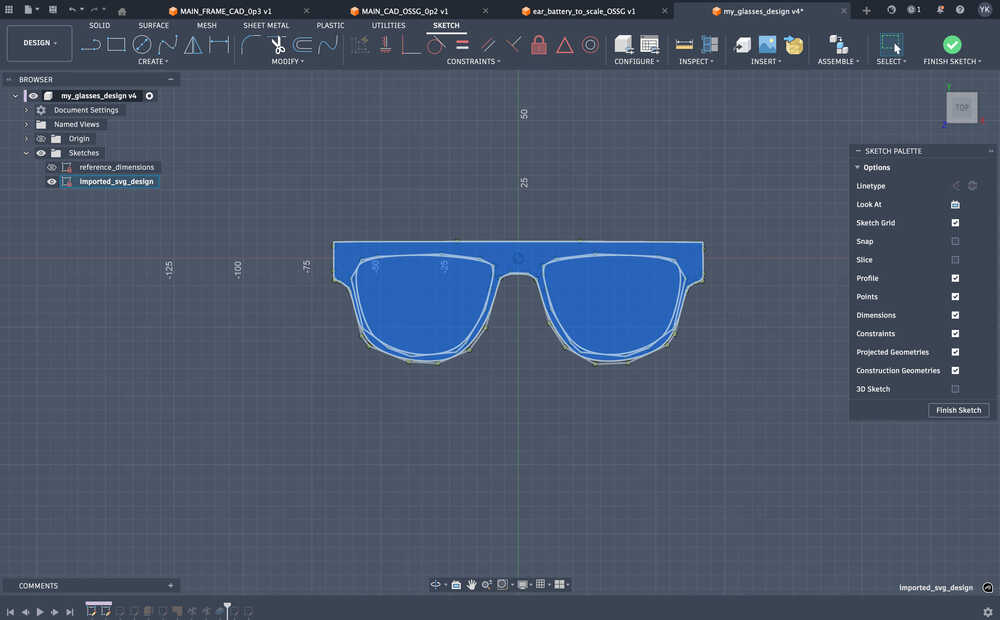Viewport: 1000px width, 620px height.
Task: Collapse the Sketches folder
Action: tap(26, 152)
